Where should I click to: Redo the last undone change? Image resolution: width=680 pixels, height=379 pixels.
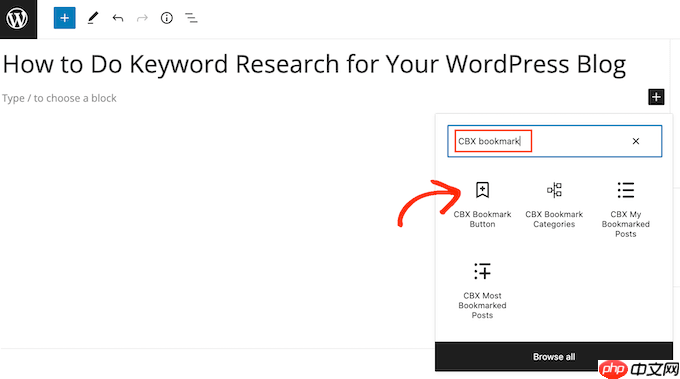(x=142, y=18)
